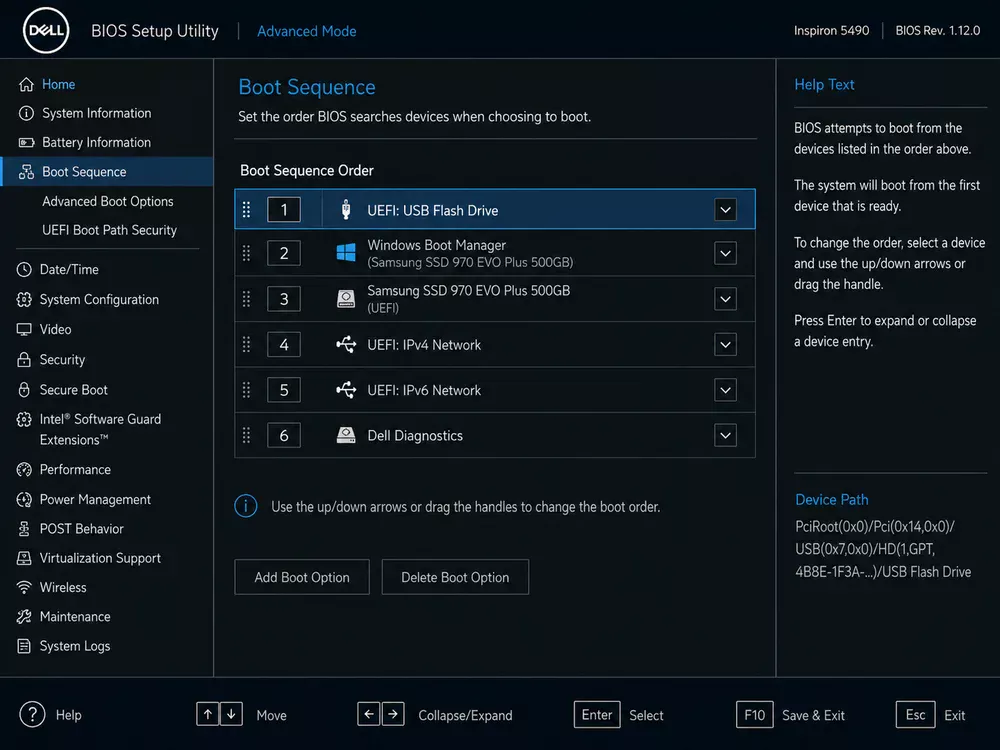Viewport: 1000px width, 750px height.
Task: Click the order number 2 box
Action: 284,253
